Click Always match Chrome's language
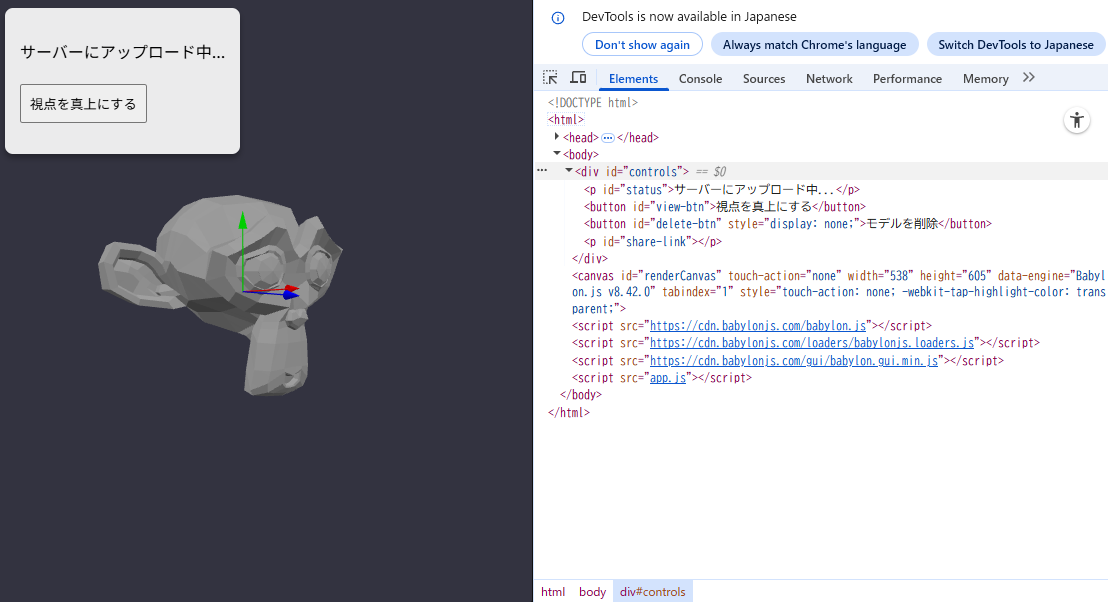1108x602 pixels. [814, 45]
